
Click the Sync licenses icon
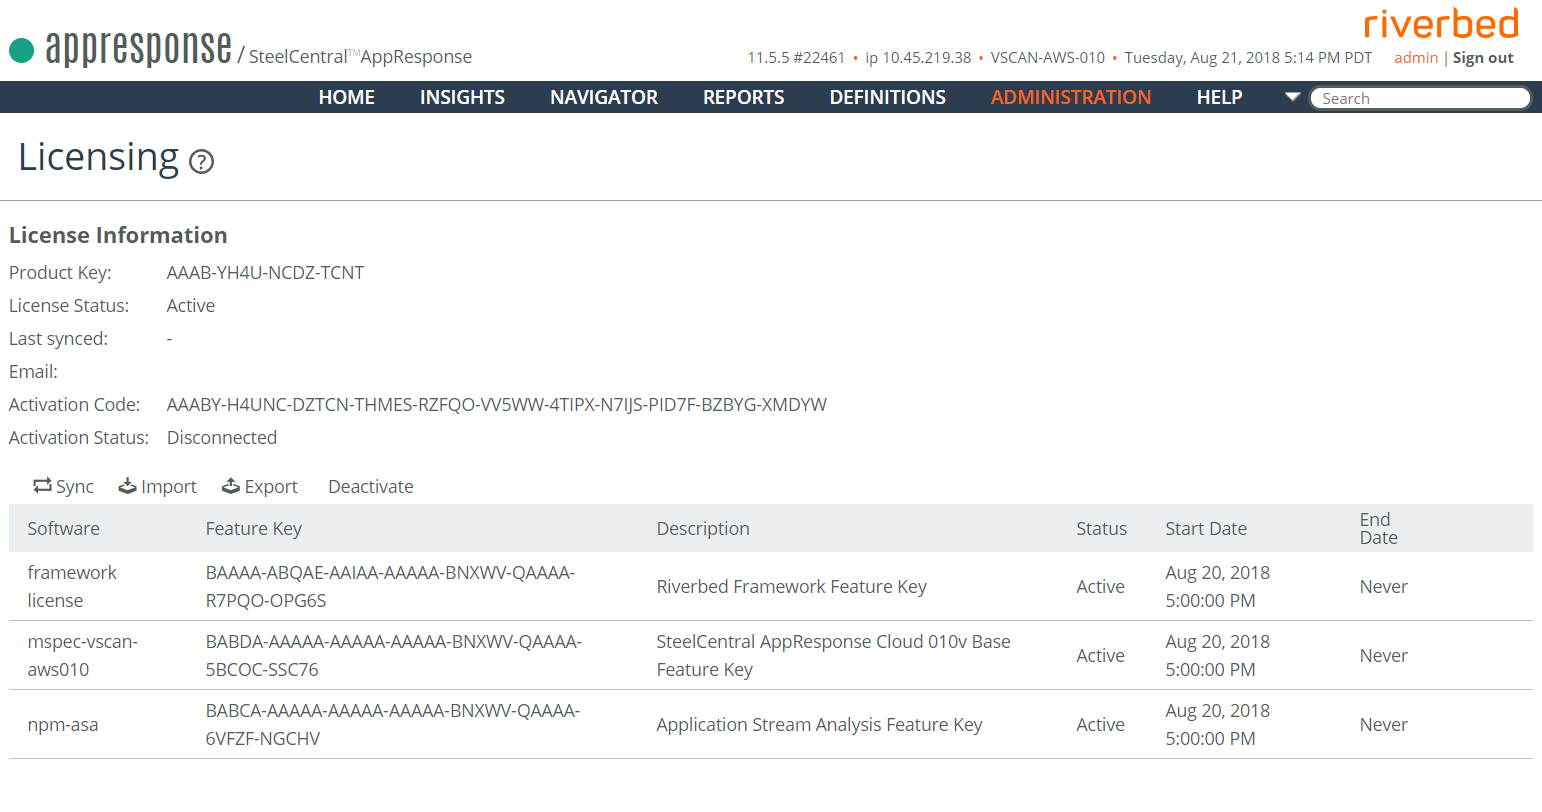42,486
